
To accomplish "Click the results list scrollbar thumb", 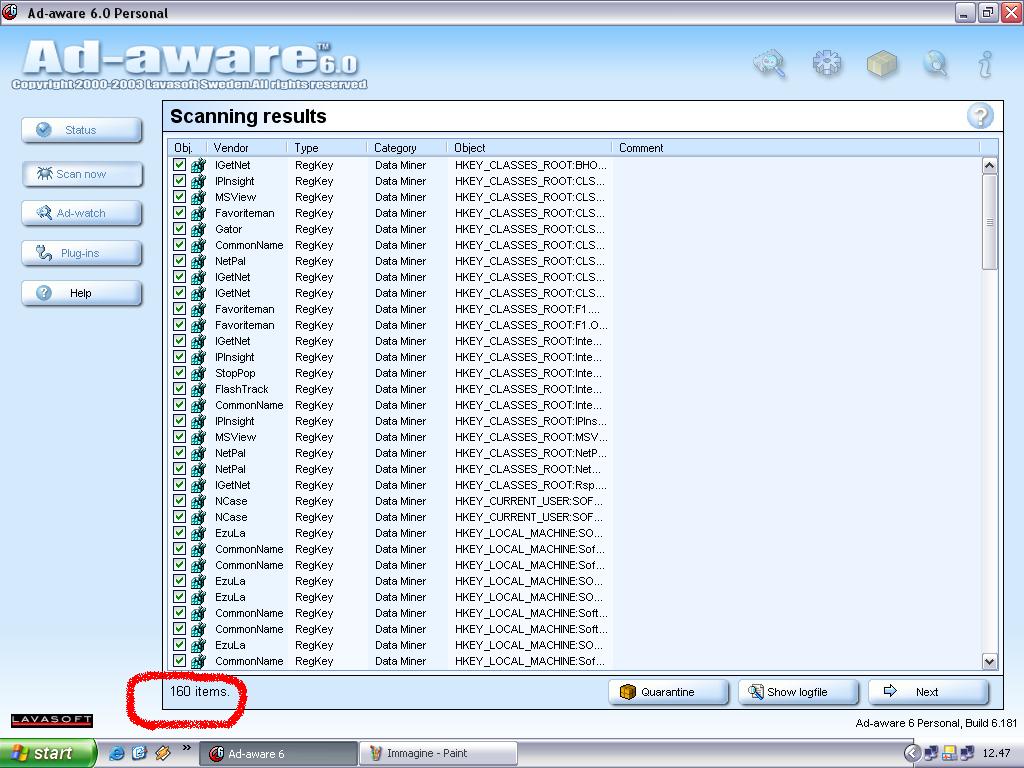I will coord(989,222).
